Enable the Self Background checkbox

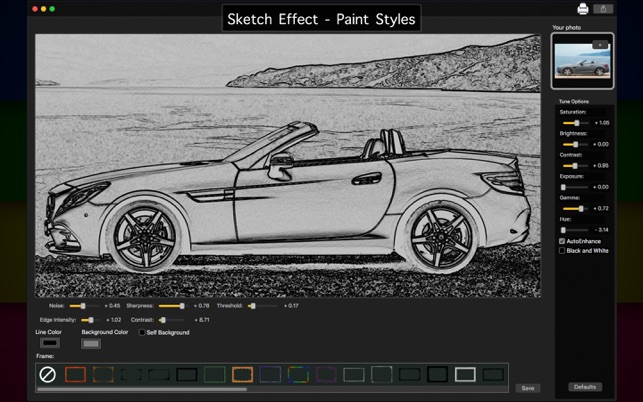[142, 332]
